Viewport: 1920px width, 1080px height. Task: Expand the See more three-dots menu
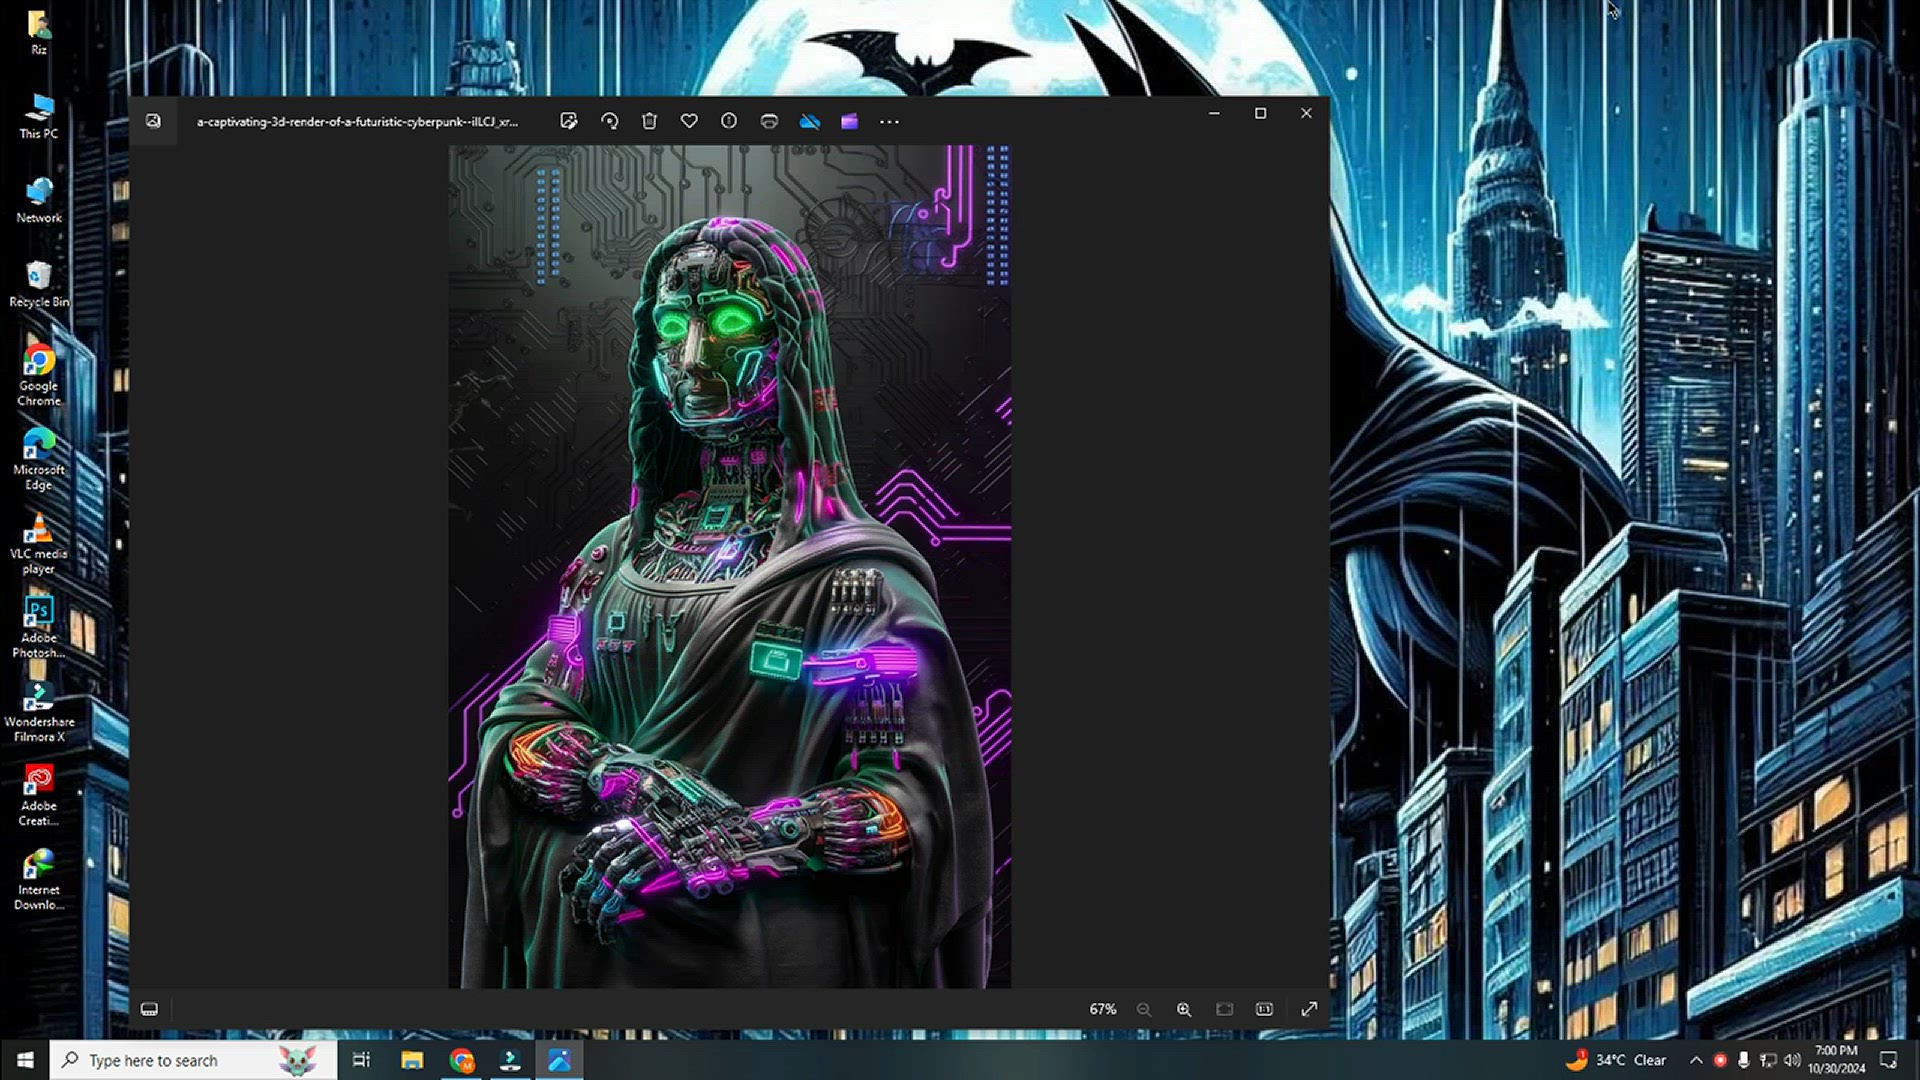[889, 121]
